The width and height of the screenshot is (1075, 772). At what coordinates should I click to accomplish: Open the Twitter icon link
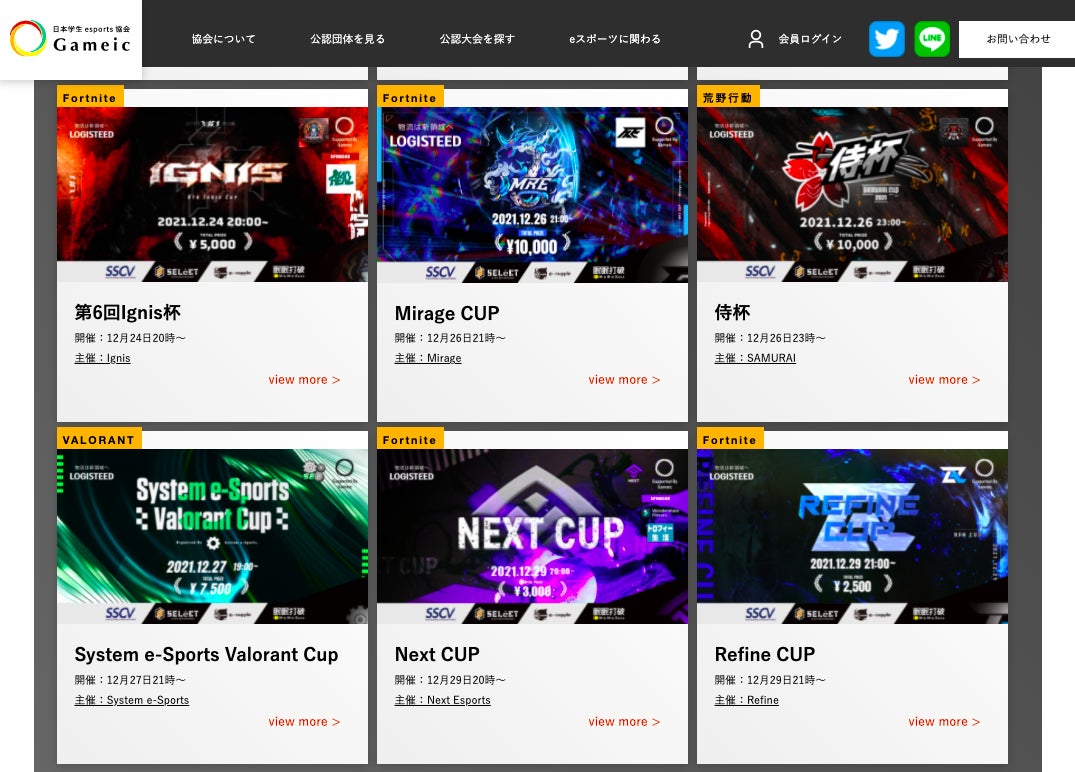click(886, 38)
